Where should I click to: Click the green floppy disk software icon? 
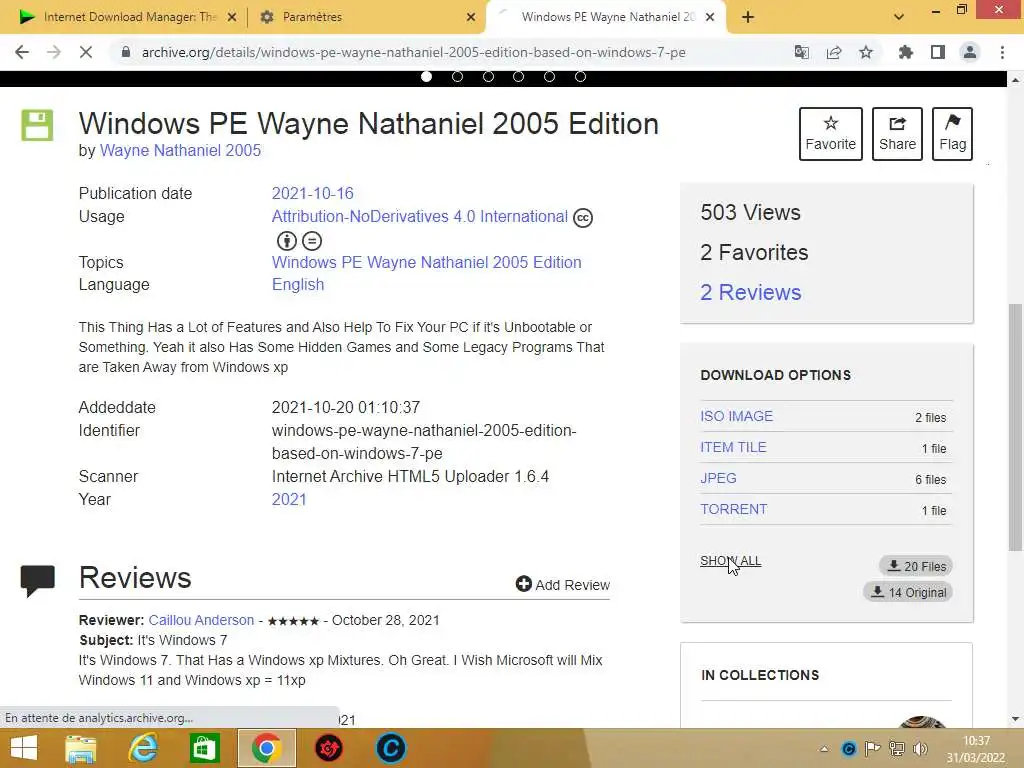pos(37,125)
